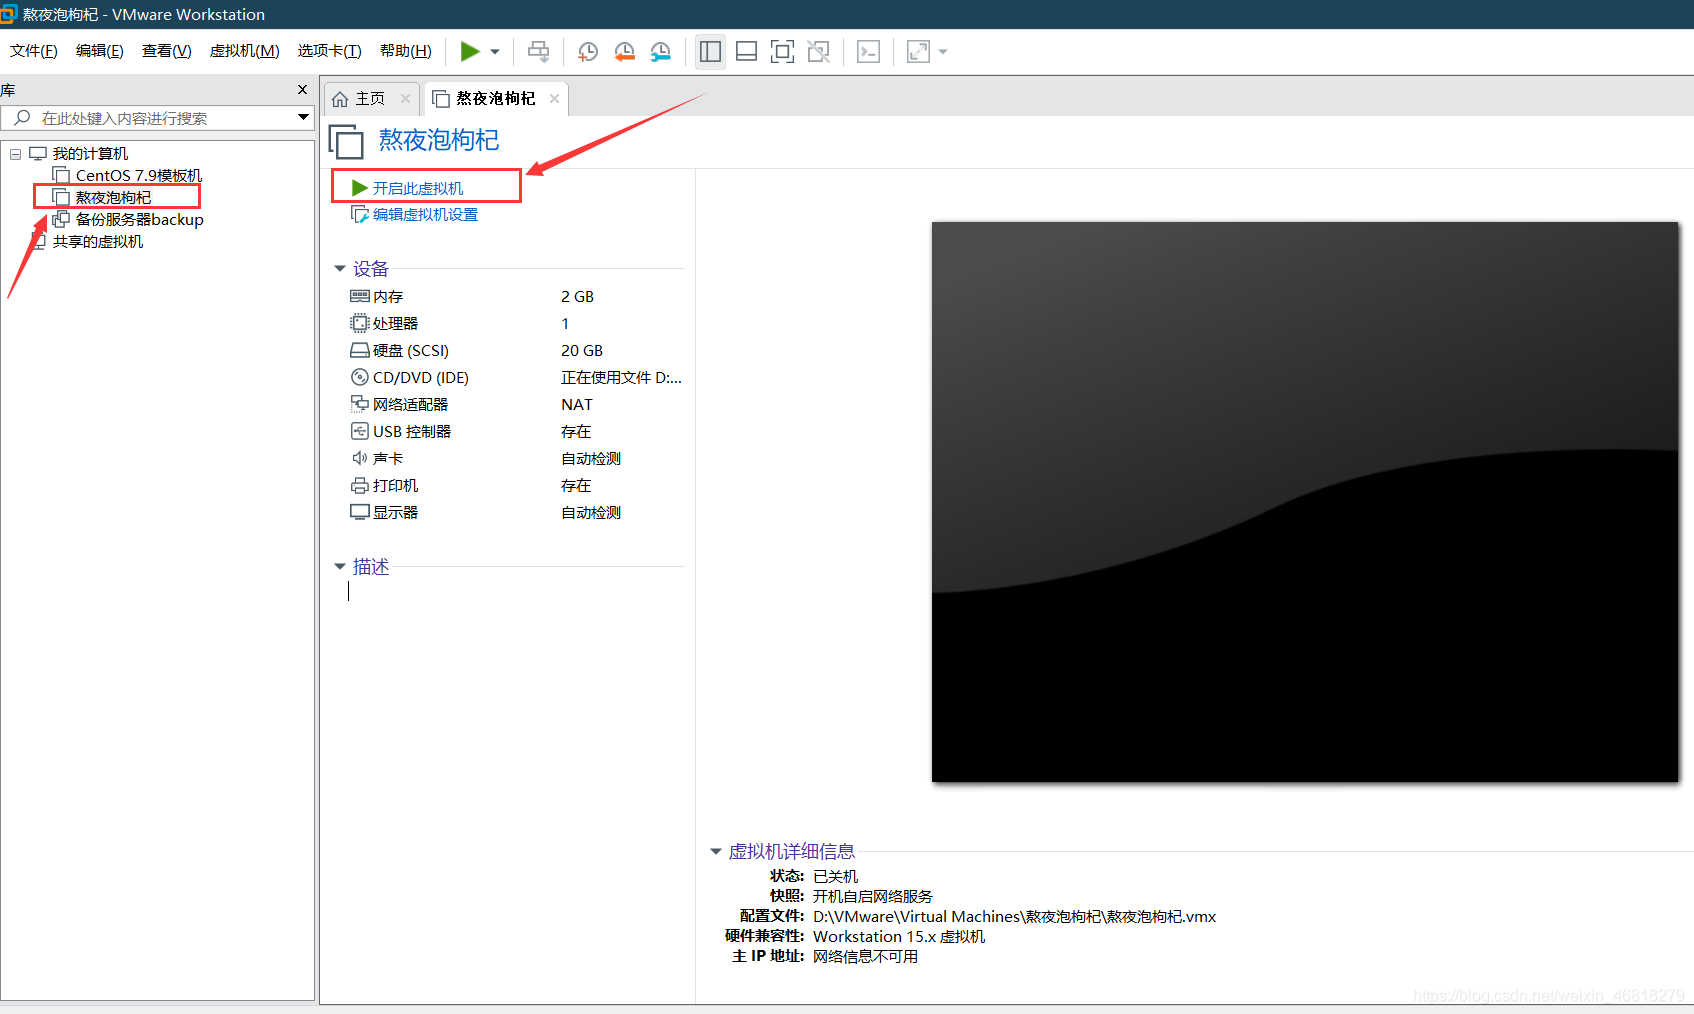Click the 打印机 device row
1694x1014 pixels.
[x=516, y=486]
